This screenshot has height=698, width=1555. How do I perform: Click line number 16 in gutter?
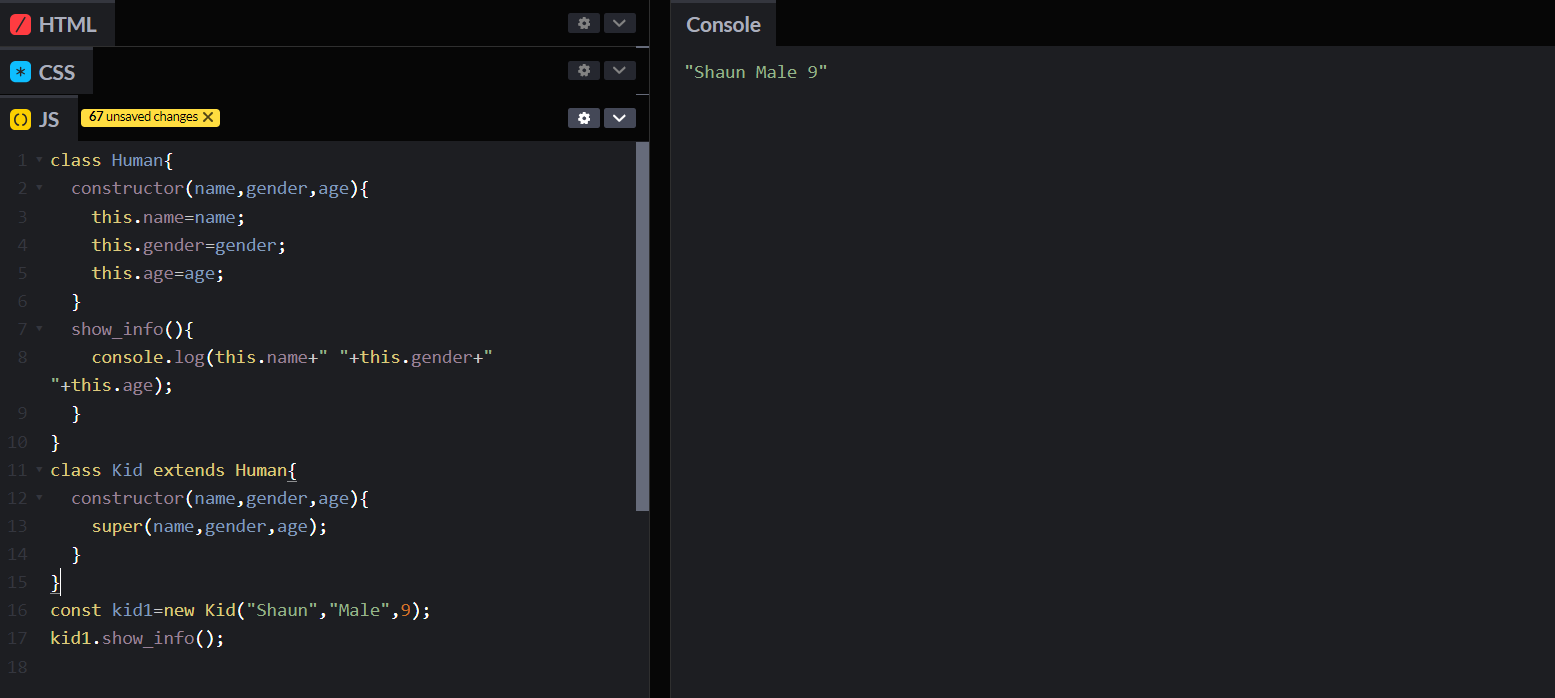click(x=17, y=610)
